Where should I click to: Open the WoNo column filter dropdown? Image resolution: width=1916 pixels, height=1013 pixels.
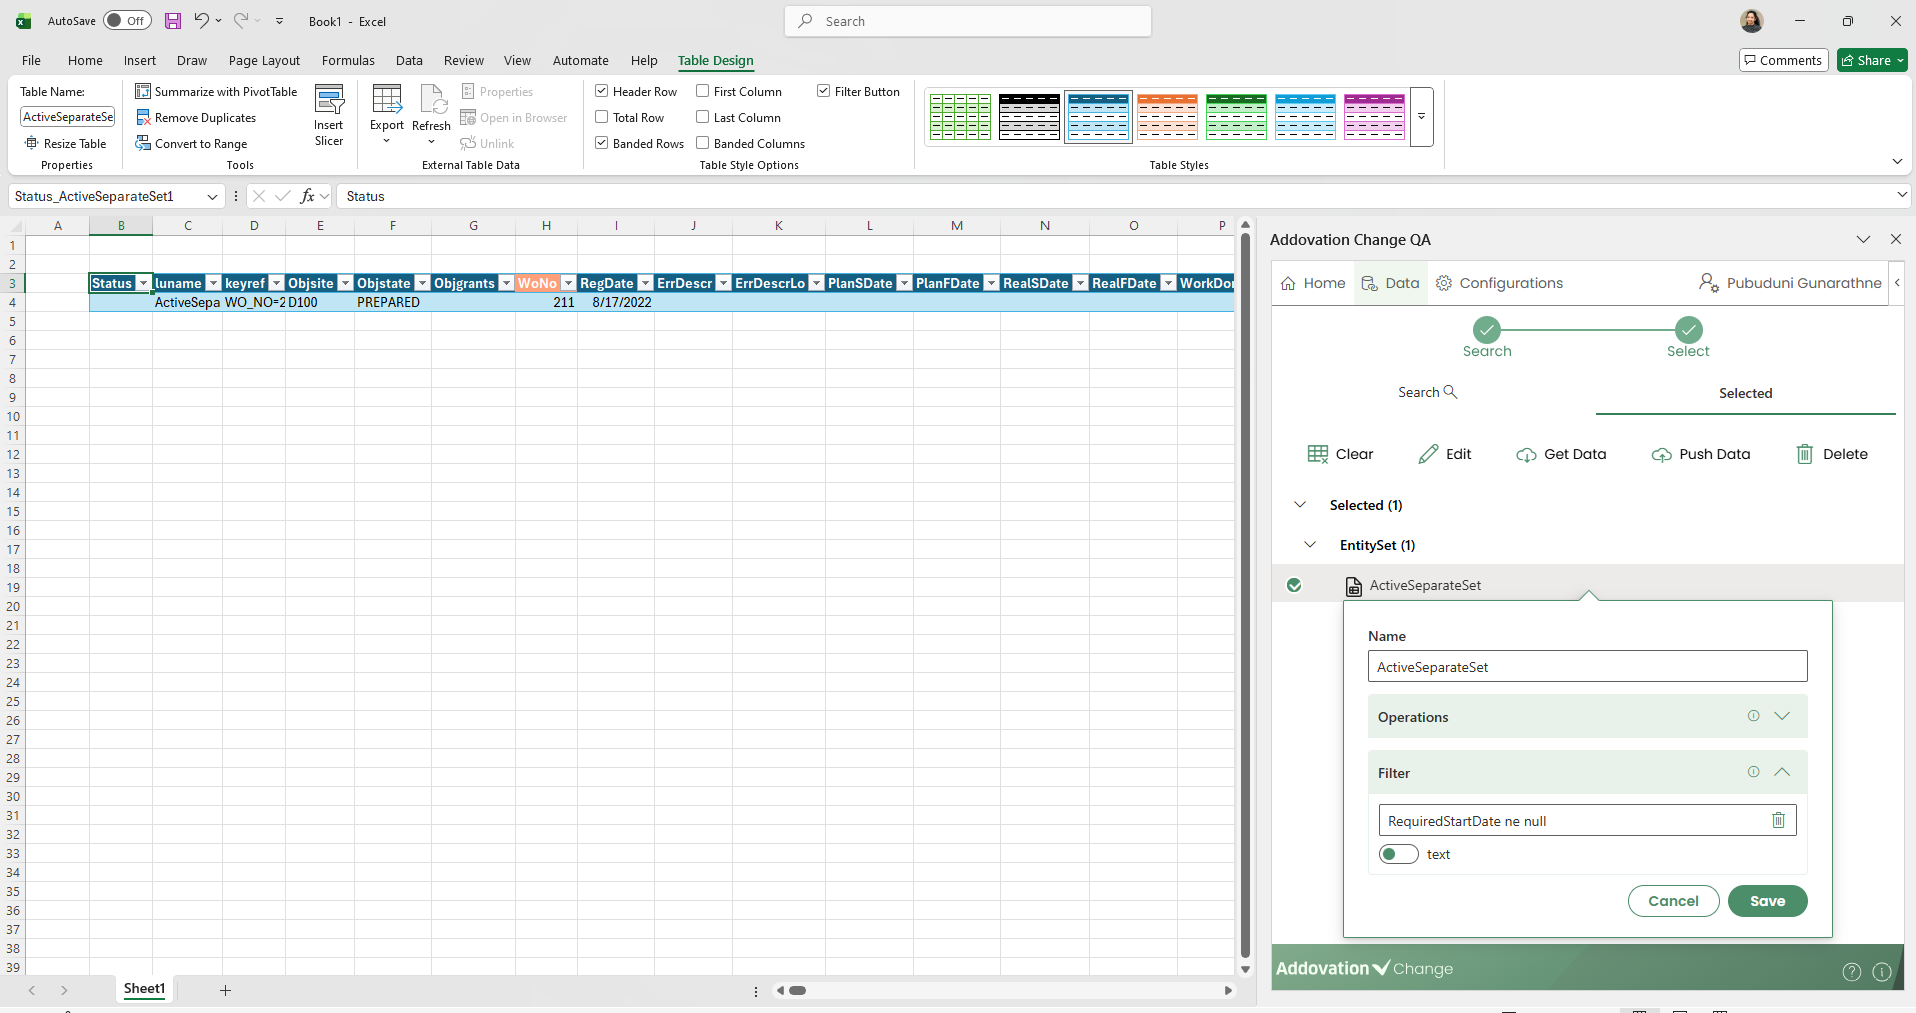click(568, 284)
